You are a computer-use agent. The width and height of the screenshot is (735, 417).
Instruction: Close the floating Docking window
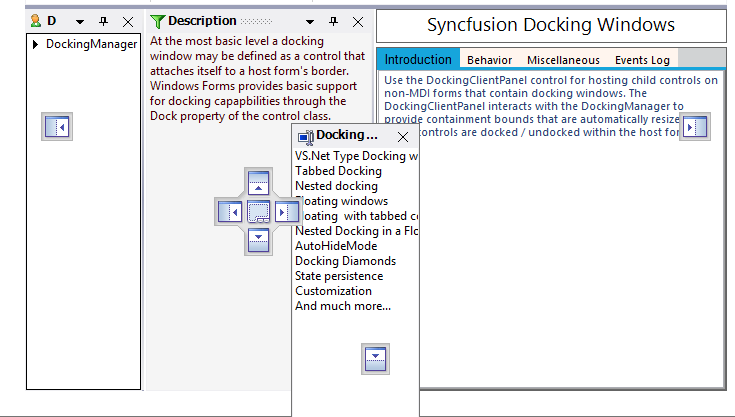point(403,136)
